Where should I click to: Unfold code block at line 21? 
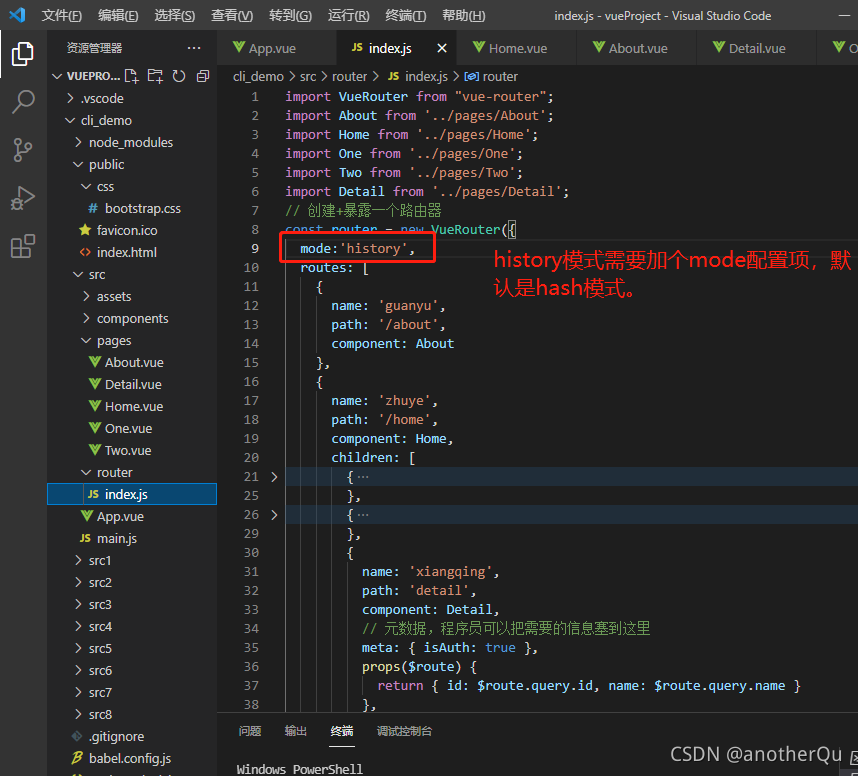click(274, 477)
